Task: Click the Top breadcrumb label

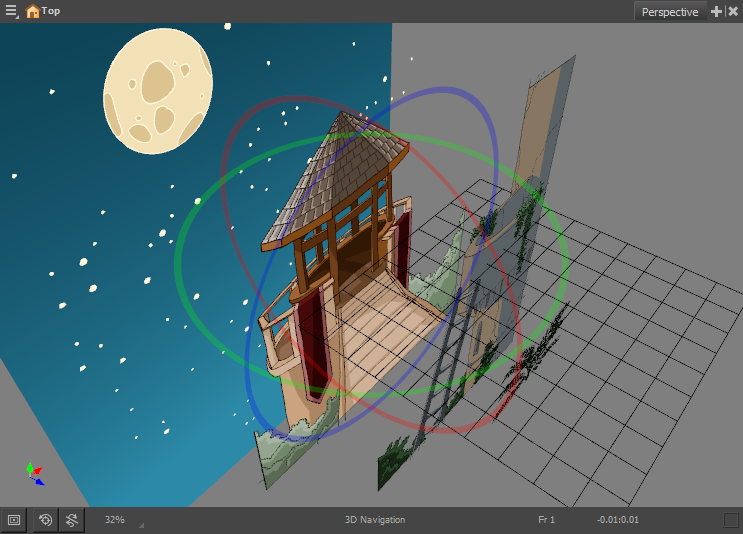Action: pos(51,10)
